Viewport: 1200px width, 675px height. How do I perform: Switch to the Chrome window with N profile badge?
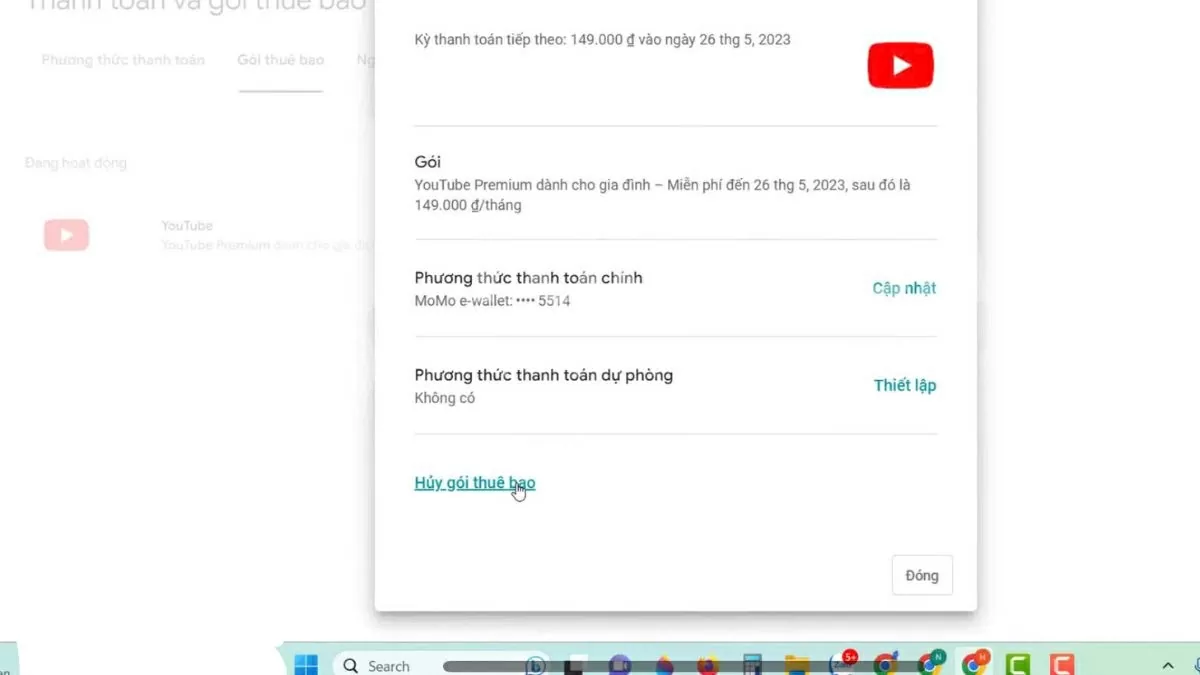[929, 664]
